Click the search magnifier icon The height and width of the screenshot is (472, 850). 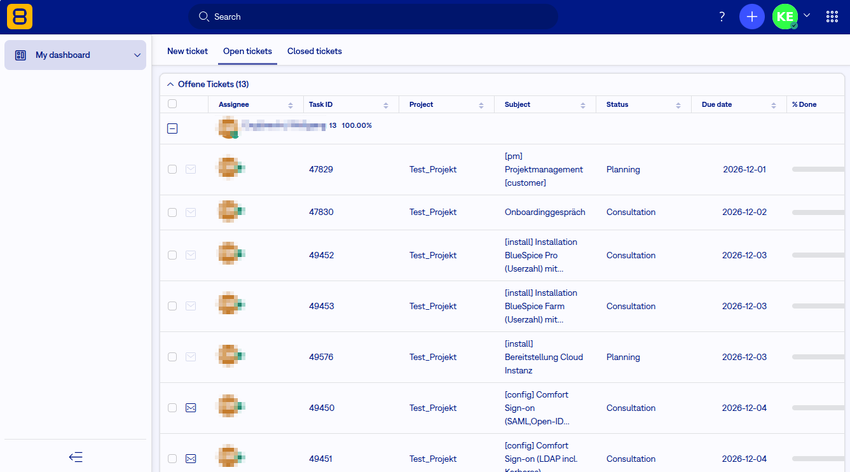(x=203, y=17)
